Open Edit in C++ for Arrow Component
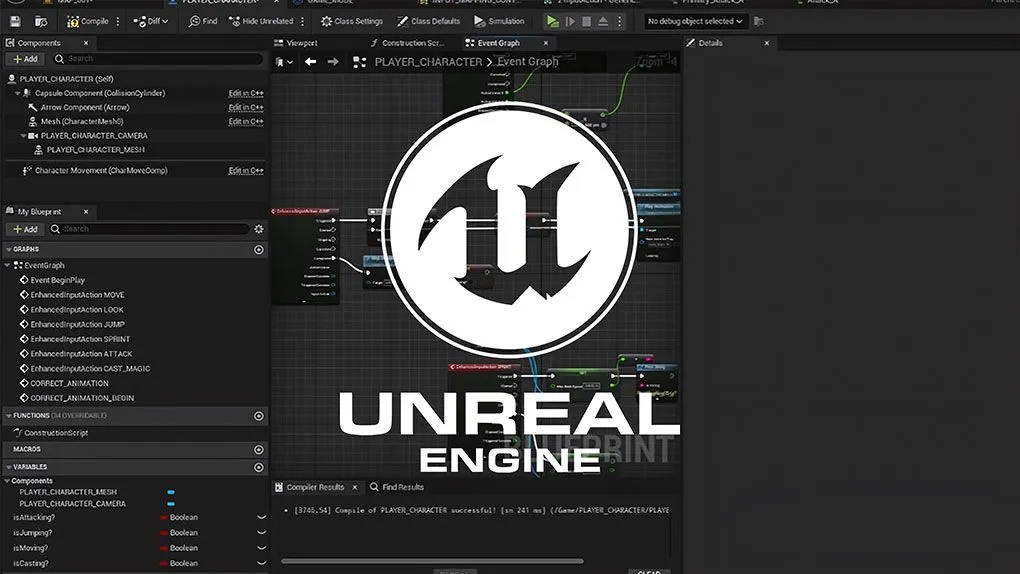This screenshot has height=574, width=1020. pos(246,107)
